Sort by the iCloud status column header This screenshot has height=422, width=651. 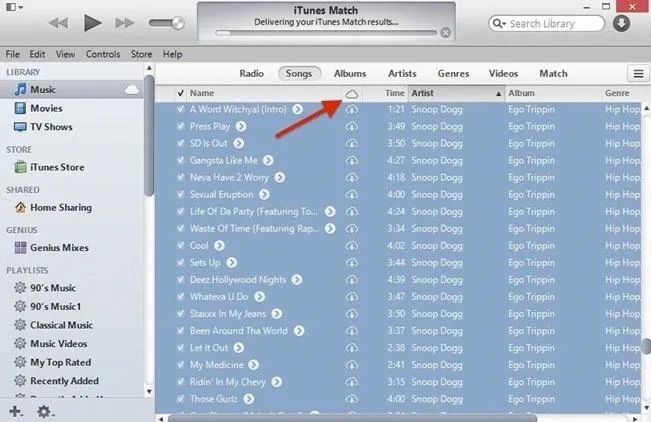(x=352, y=94)
